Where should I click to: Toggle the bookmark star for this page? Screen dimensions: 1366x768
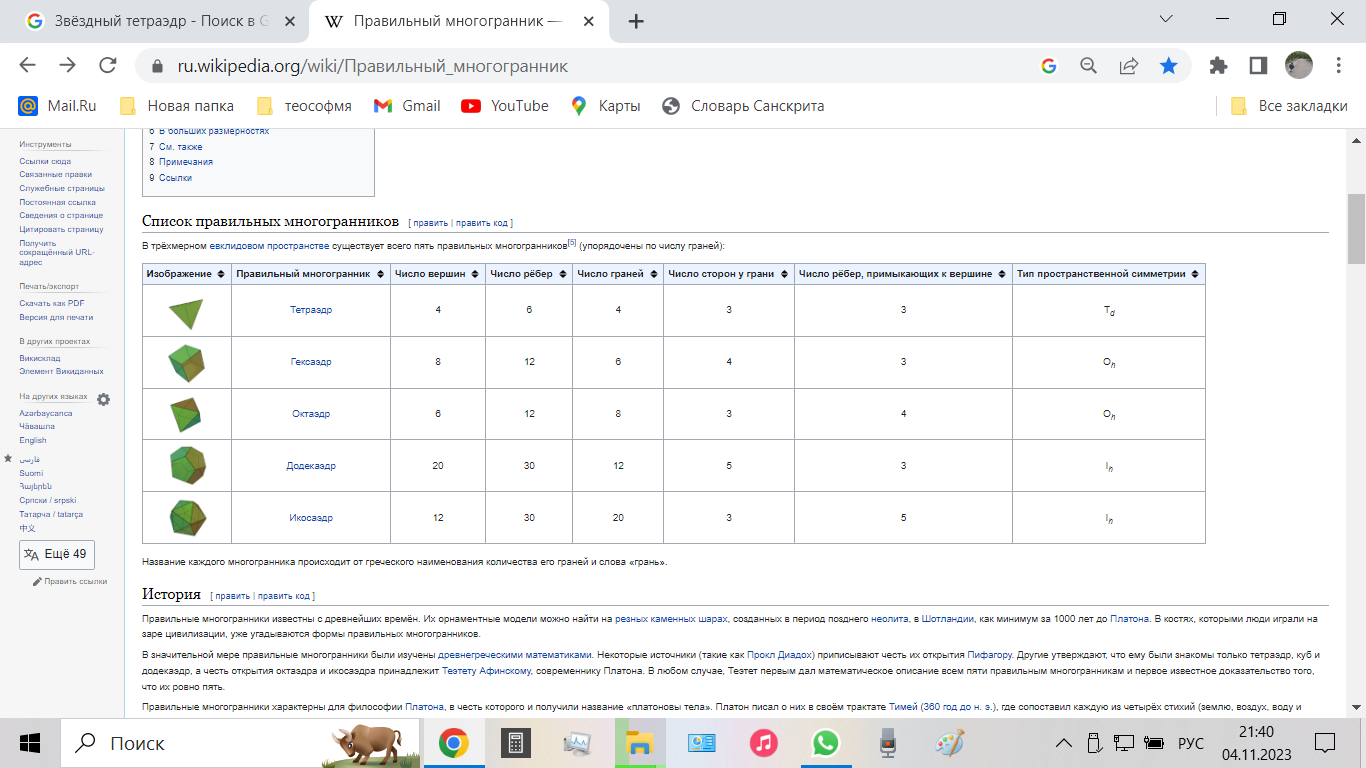tap(1168, 66)
